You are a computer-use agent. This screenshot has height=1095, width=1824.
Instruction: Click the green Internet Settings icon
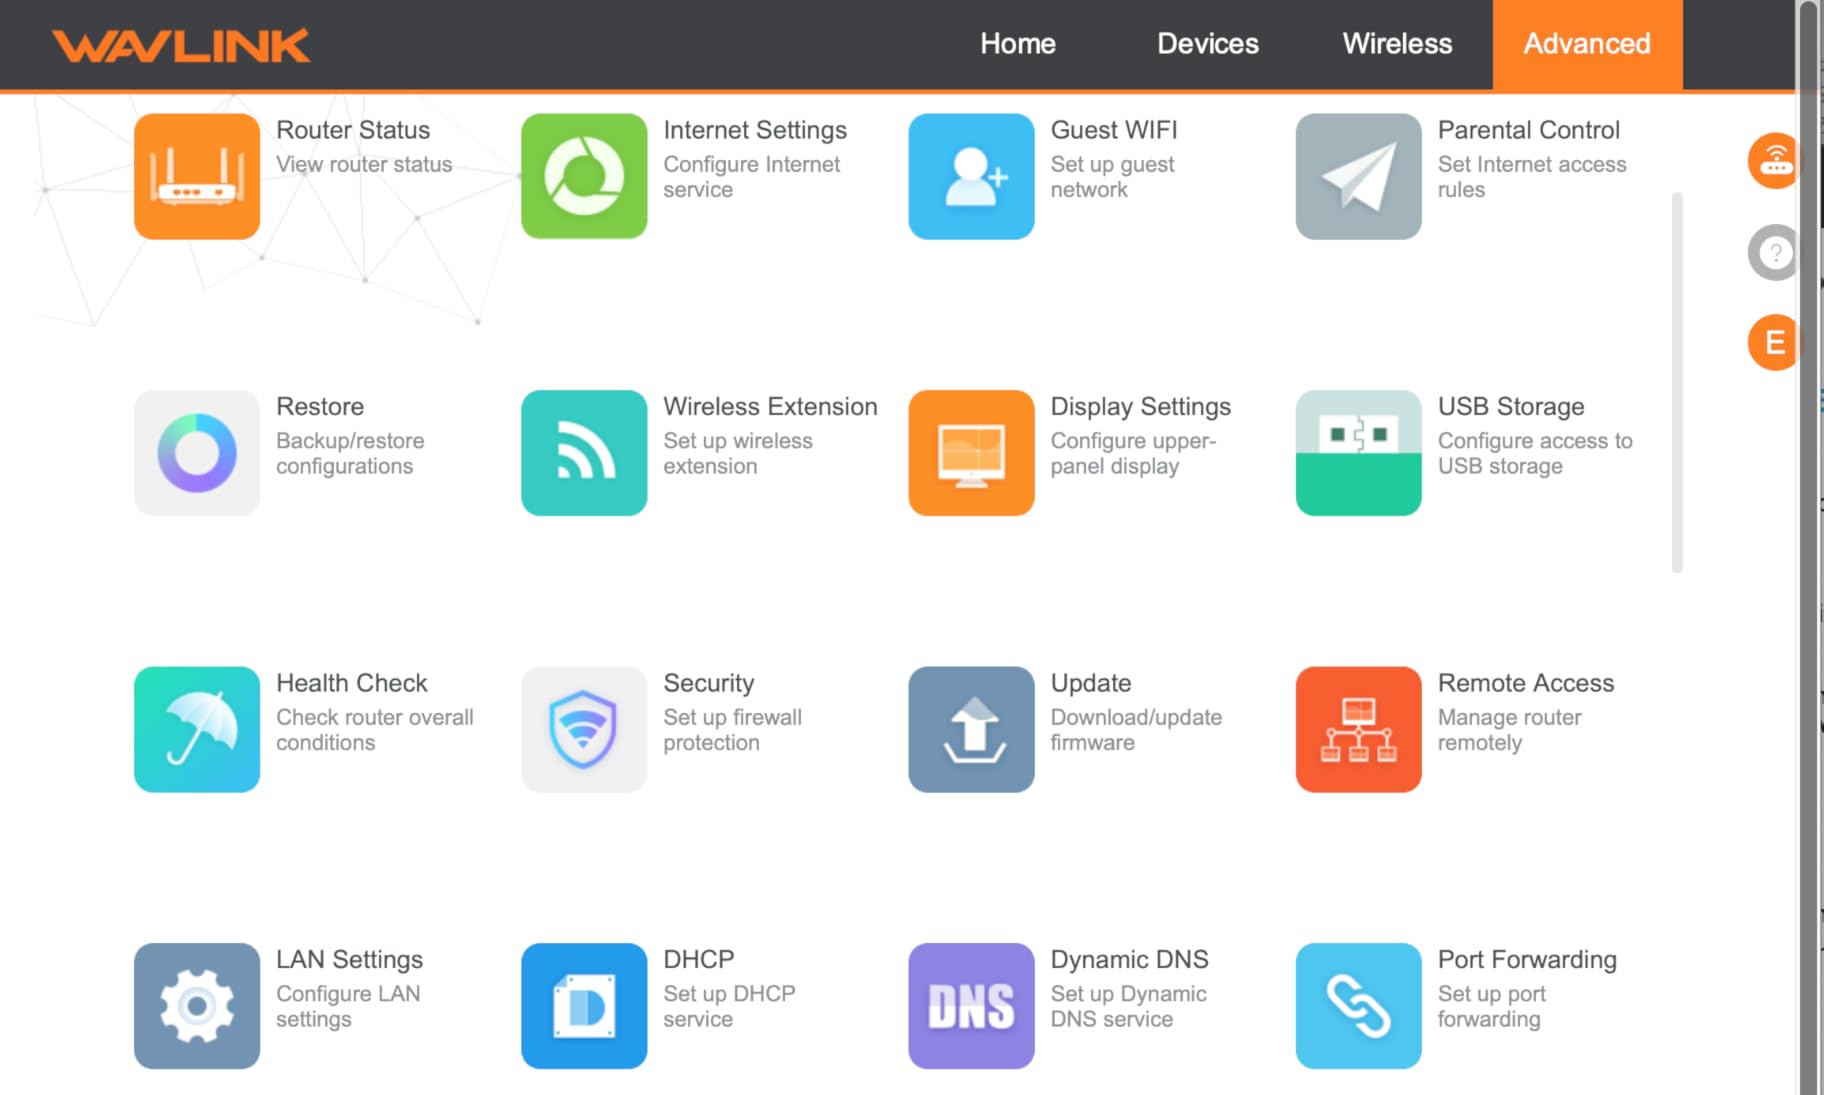coord(584,176)
